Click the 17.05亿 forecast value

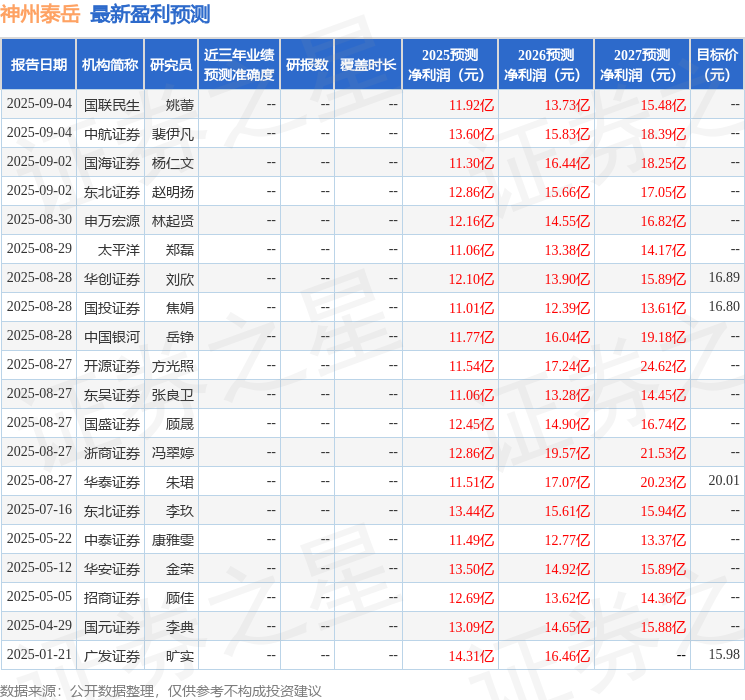coord(663,192)
